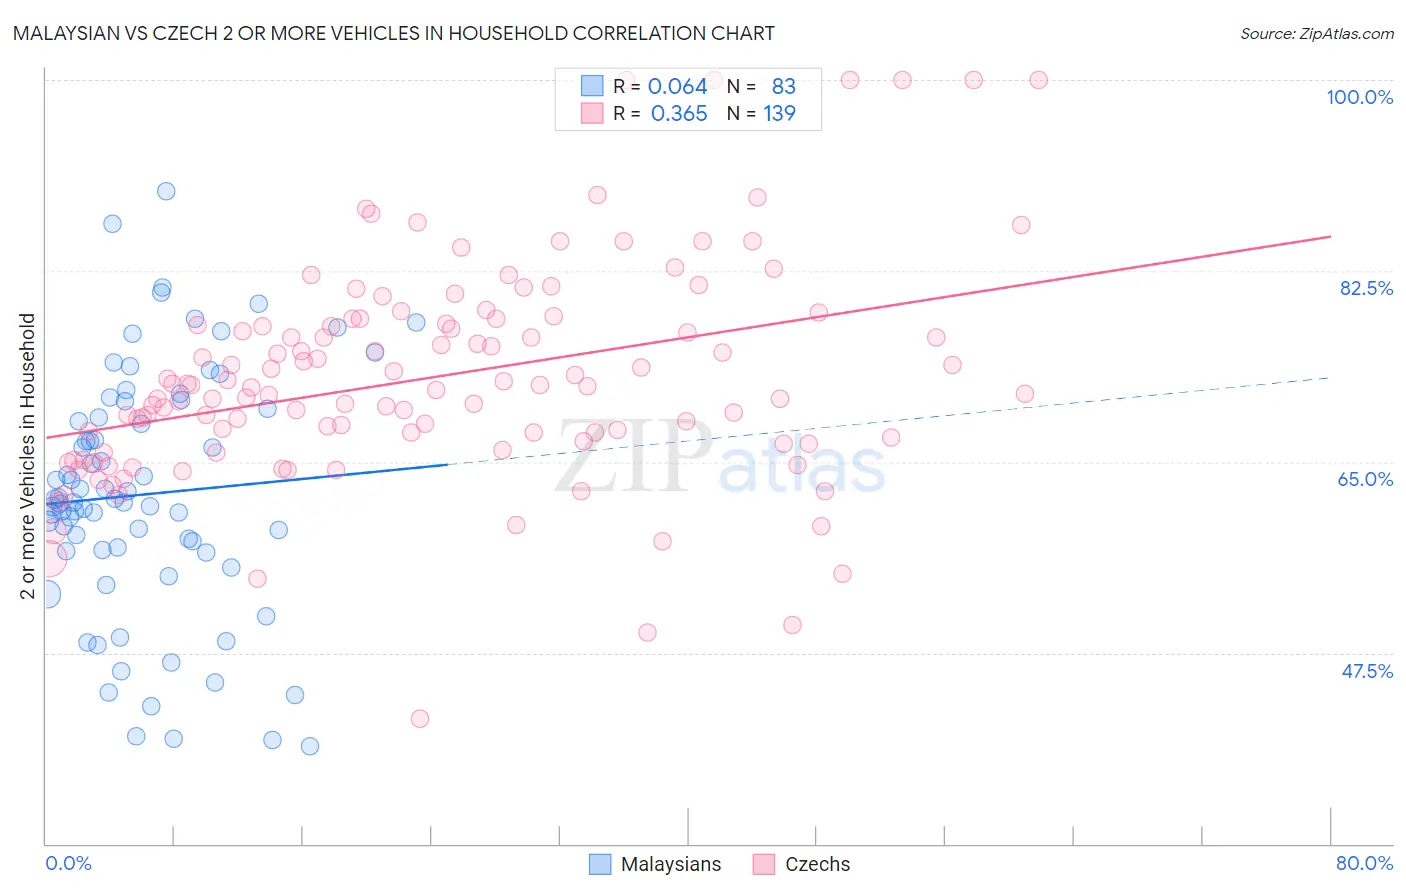Click the blue Malaysians legend swatch
1406x892 pixels.
click(600, 864)
